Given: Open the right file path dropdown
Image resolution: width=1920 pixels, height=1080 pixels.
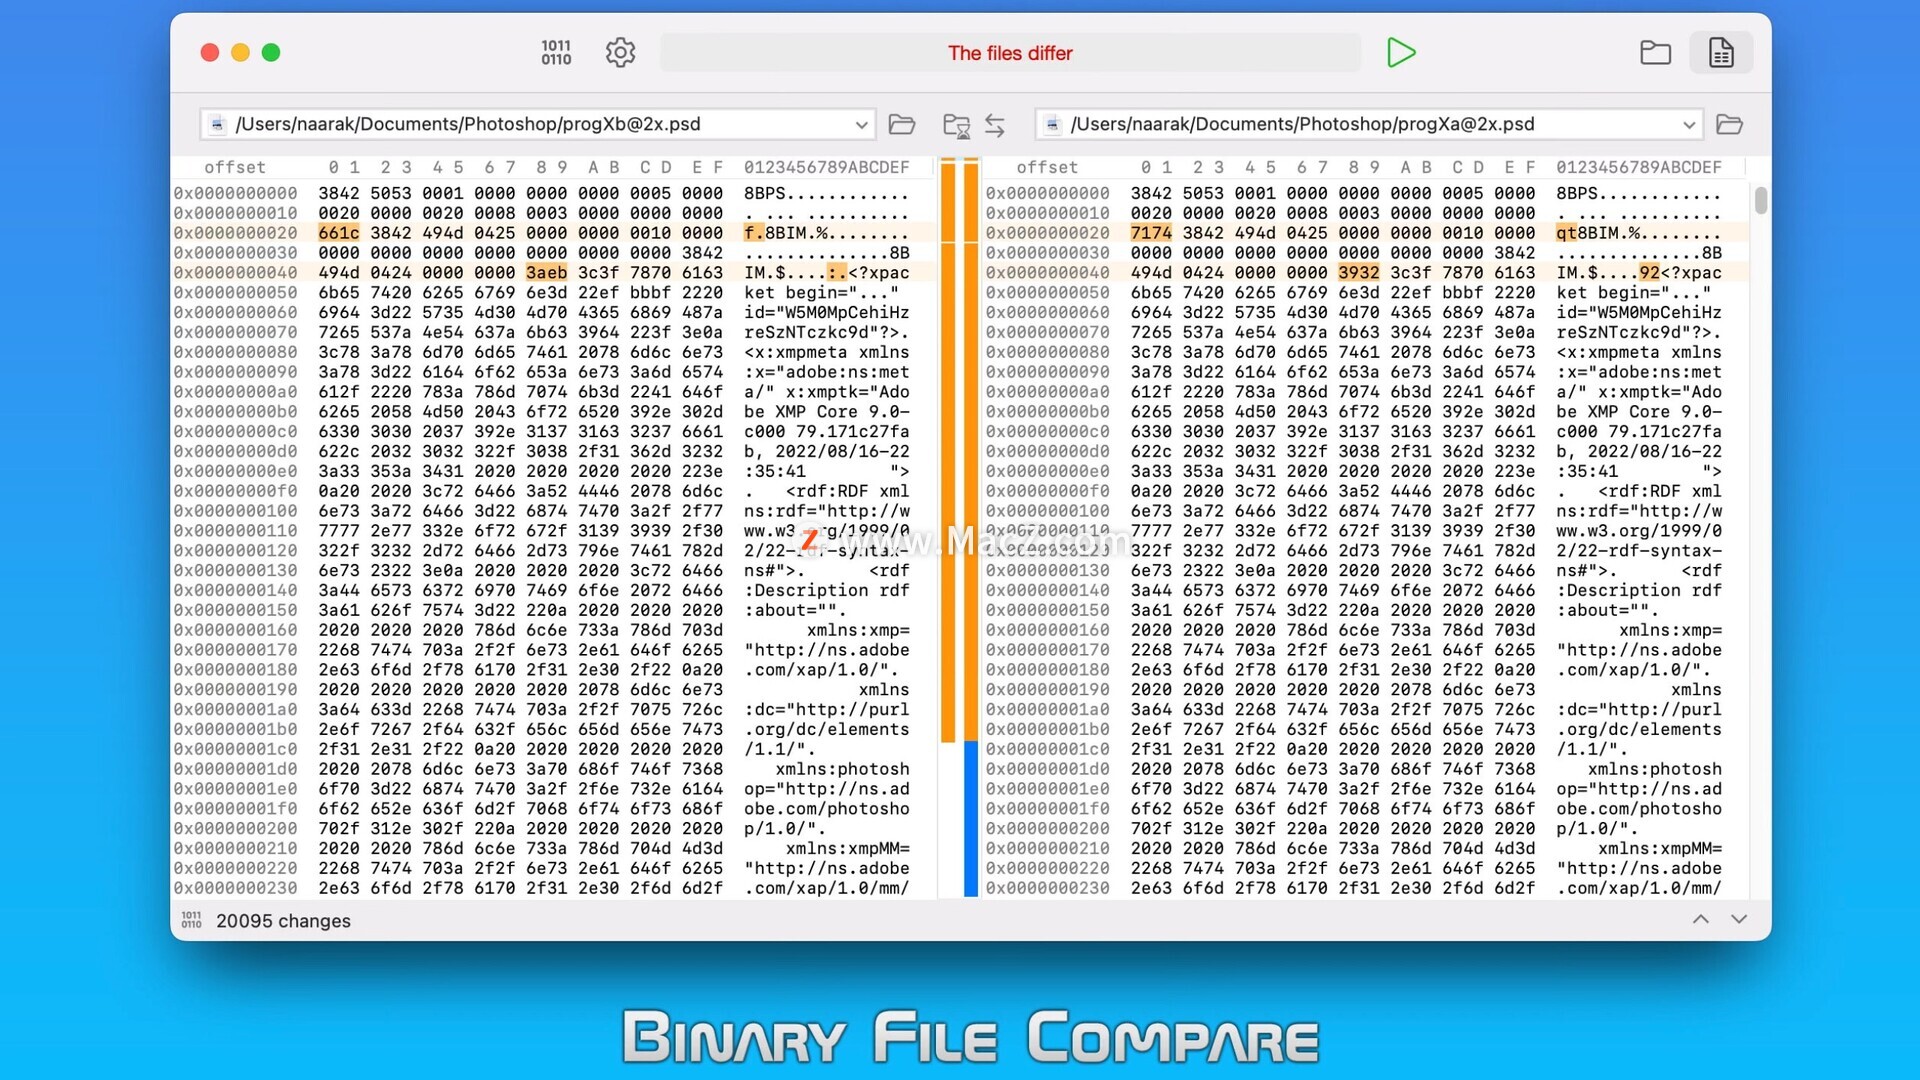Looking at the screenshot, I should coord(1689,125).
